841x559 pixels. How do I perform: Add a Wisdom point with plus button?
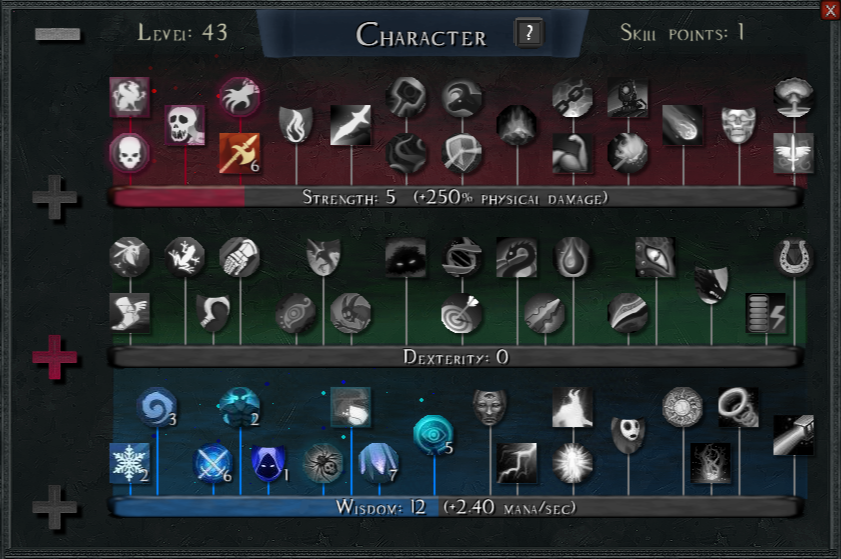click(55, 507)
